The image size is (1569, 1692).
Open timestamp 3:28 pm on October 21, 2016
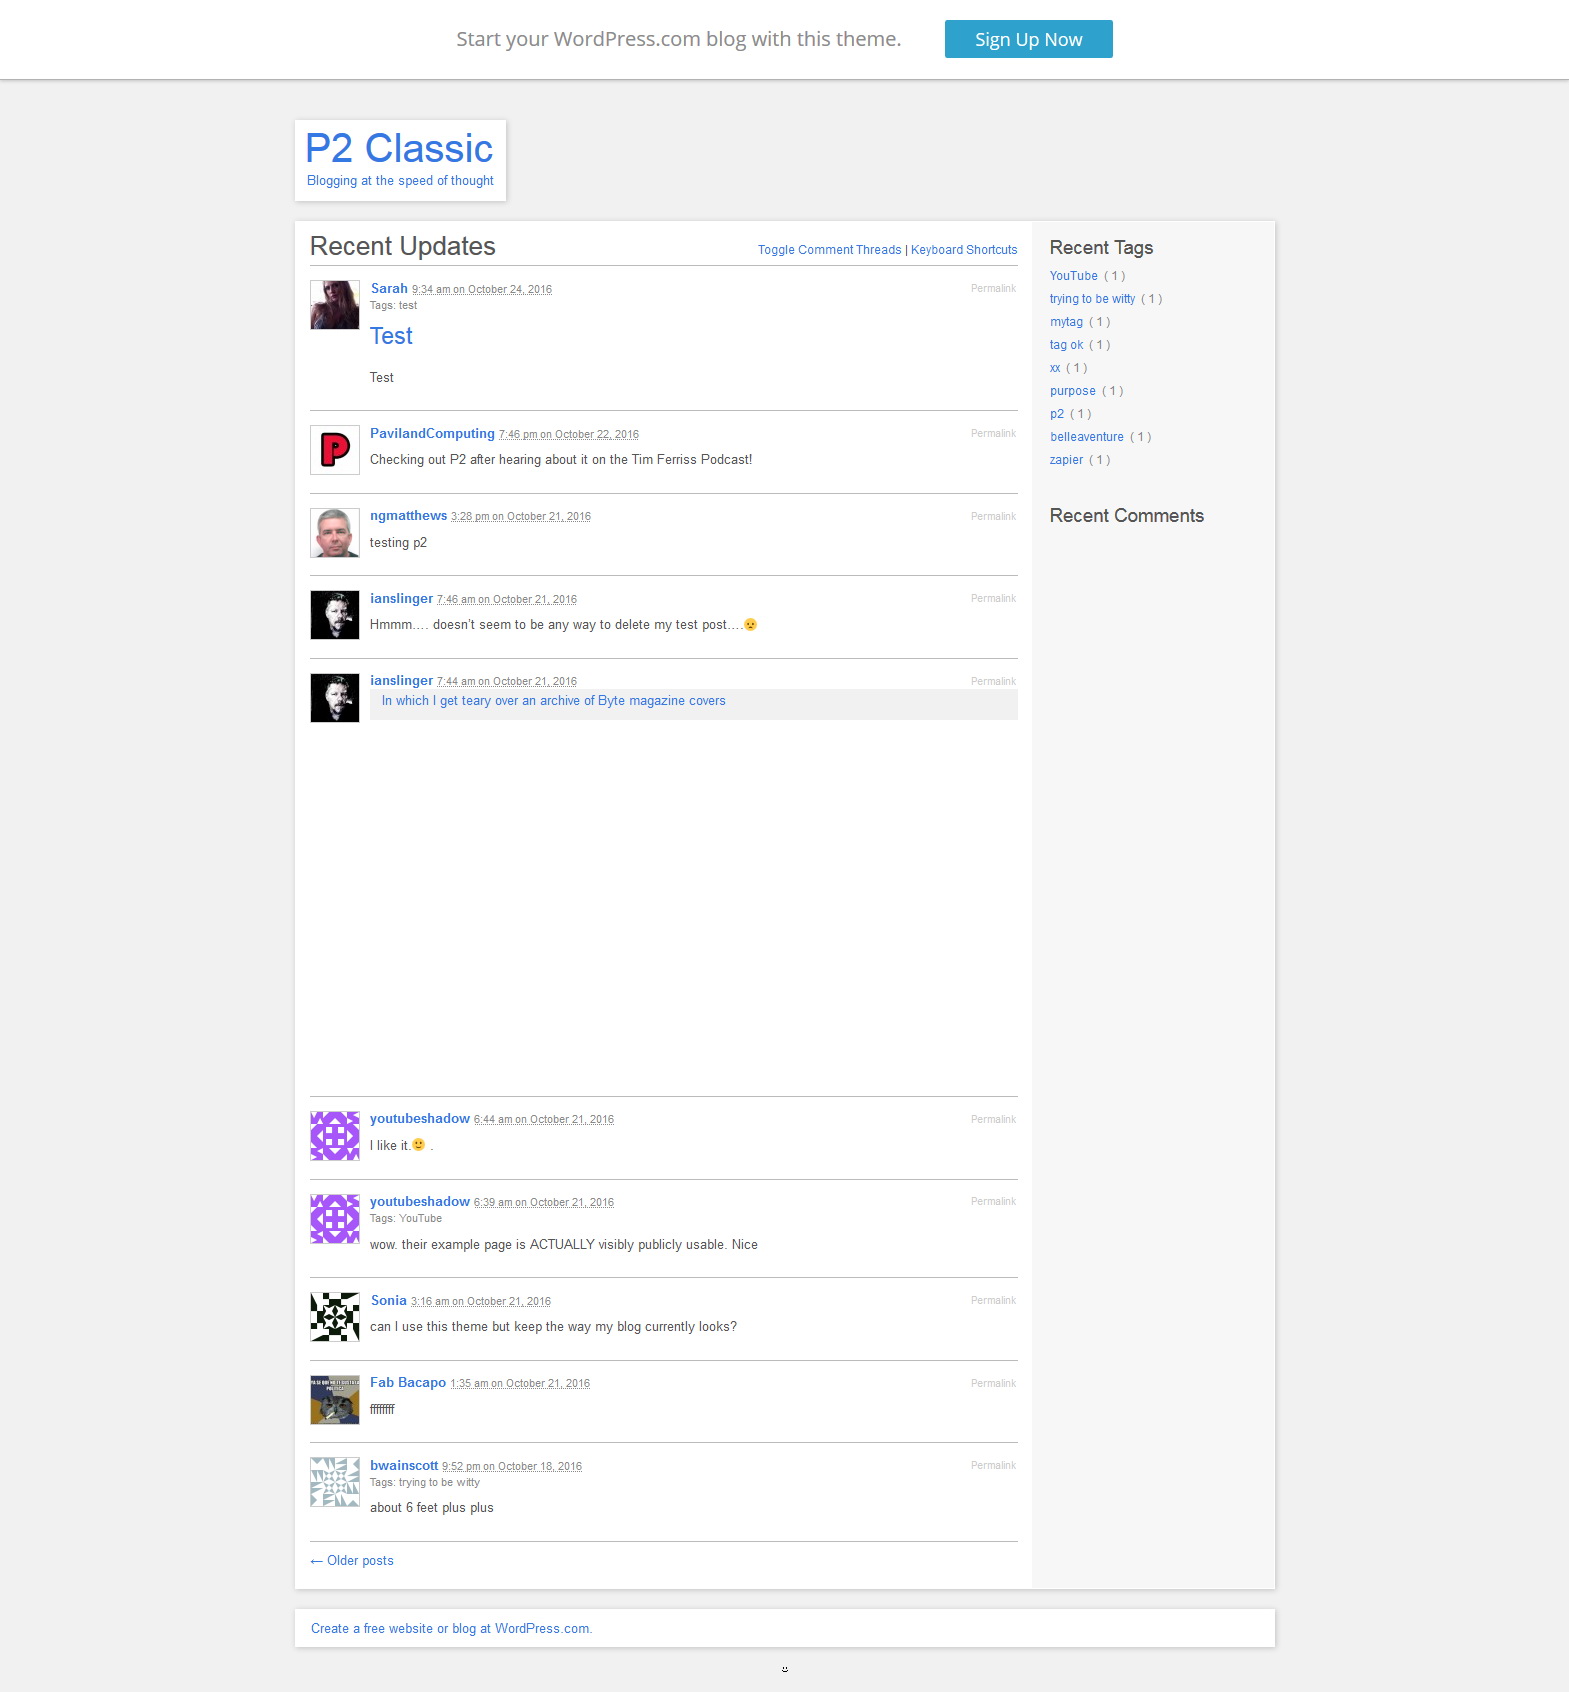521,516
